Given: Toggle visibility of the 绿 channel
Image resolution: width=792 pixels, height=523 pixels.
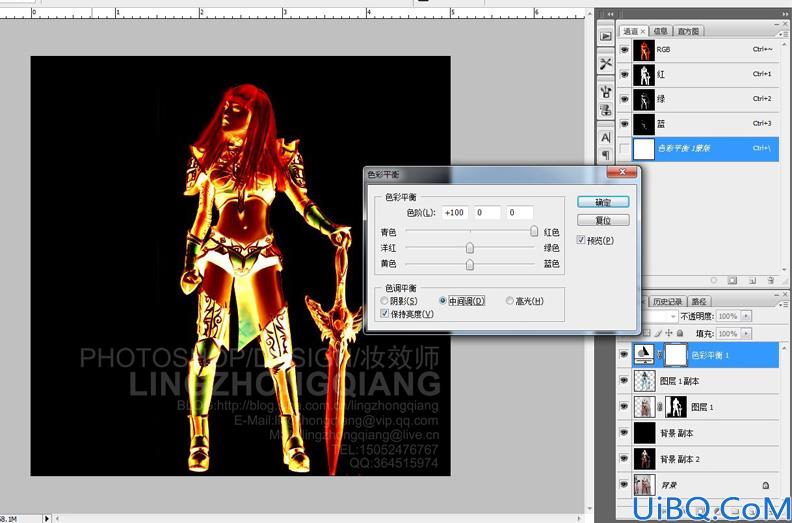Looking at the screenshot, I should click(x=625, y=99).
